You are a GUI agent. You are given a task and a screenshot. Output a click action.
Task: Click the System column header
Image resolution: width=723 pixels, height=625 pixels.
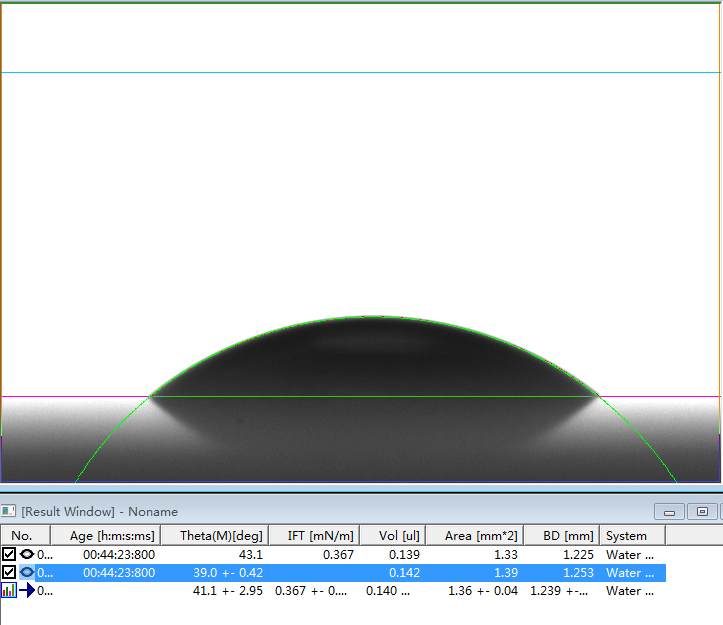(627, 536)
